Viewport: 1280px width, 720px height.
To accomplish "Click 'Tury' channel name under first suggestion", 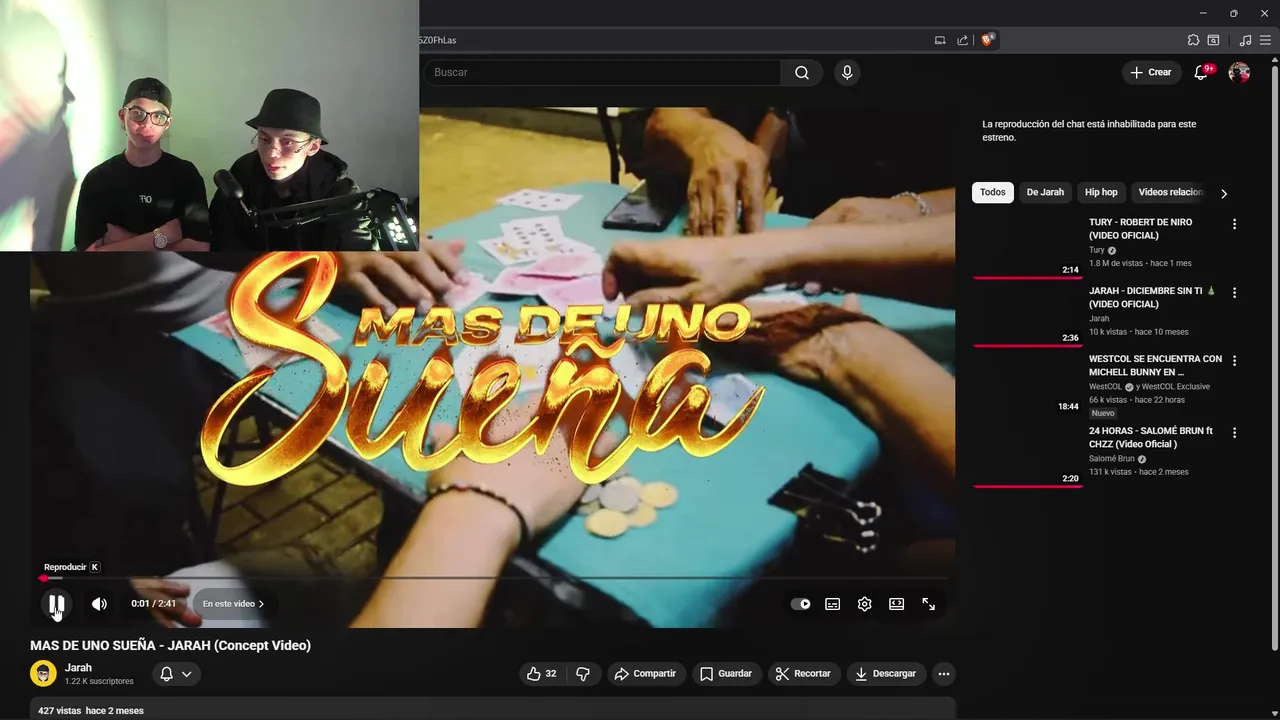I will click(x=1097, y=250).
